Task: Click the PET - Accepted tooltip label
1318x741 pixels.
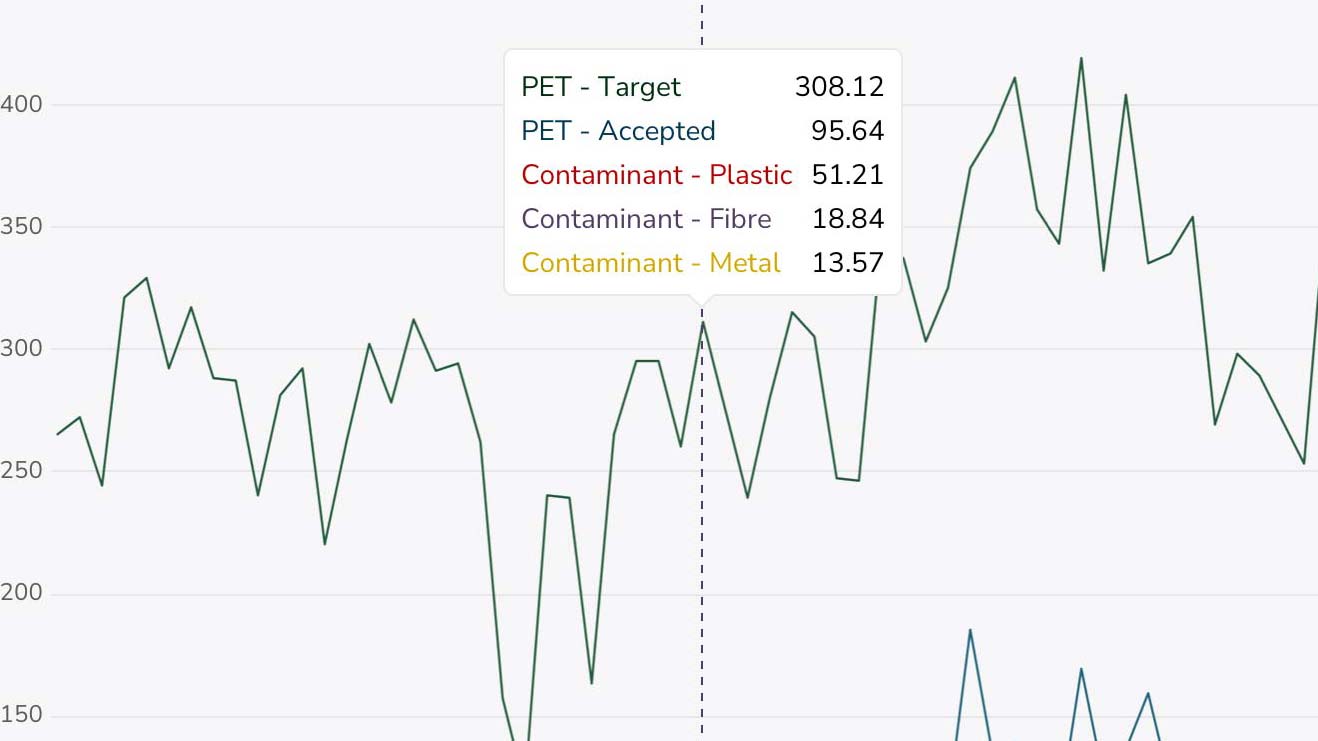Action: 618,131
